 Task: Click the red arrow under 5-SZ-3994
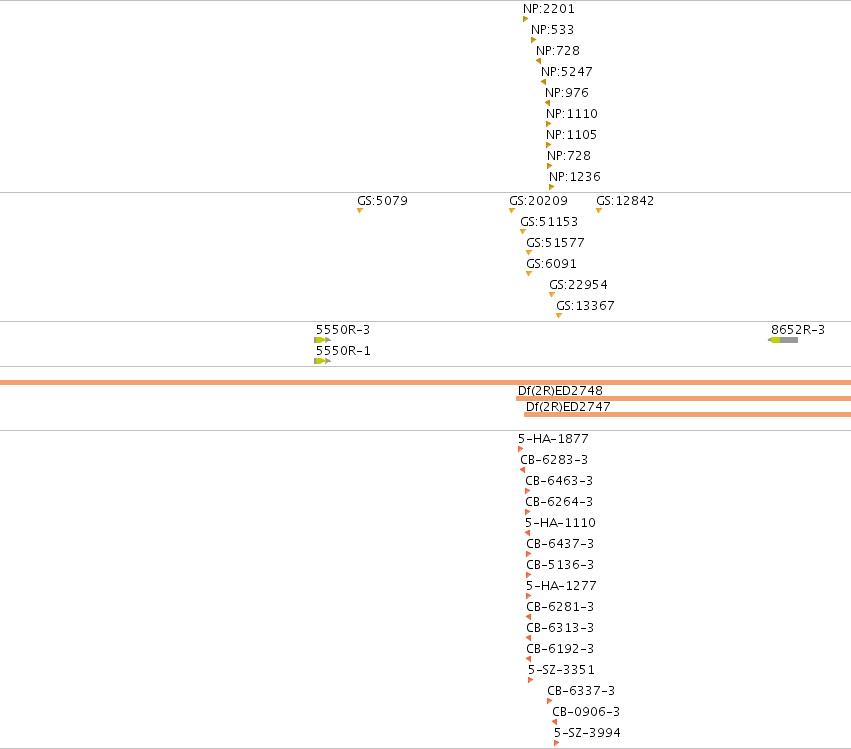pyautogui.click(x=556, y=743)
